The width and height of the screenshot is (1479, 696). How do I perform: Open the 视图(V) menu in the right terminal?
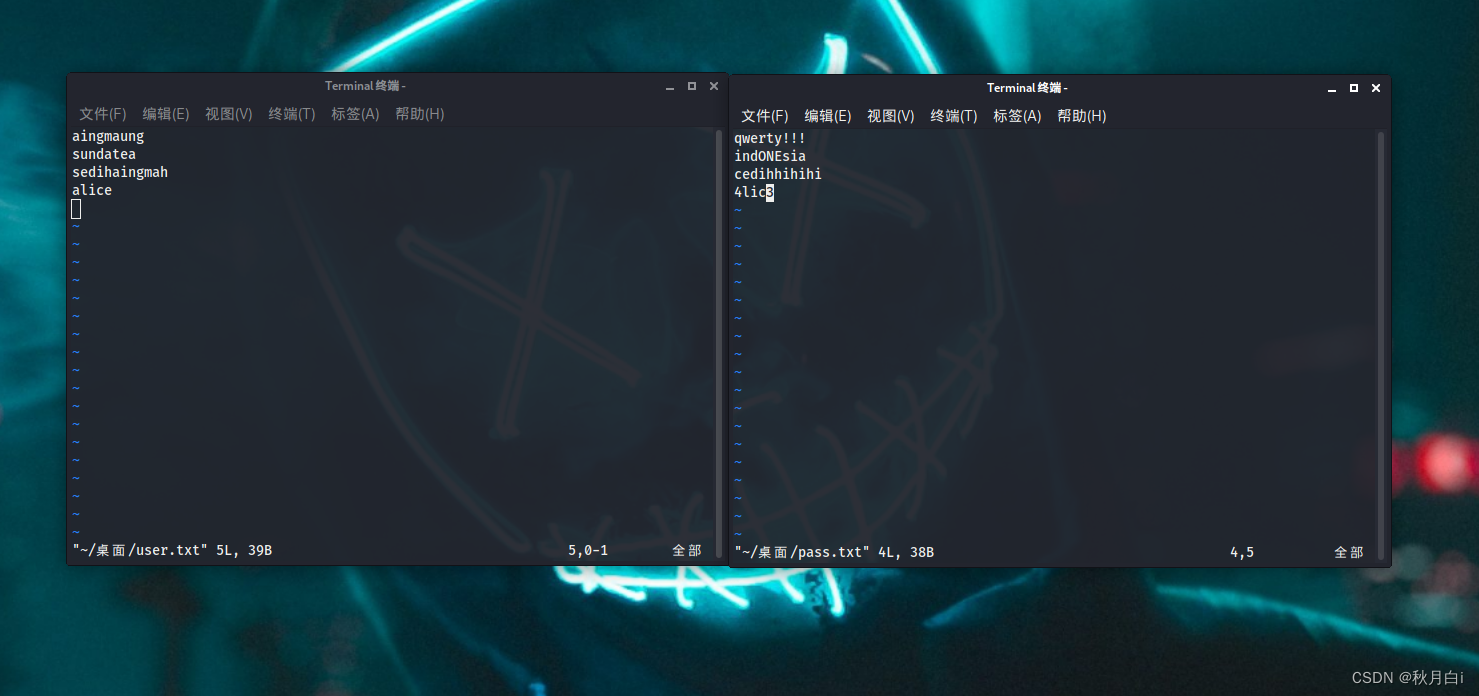890,115
